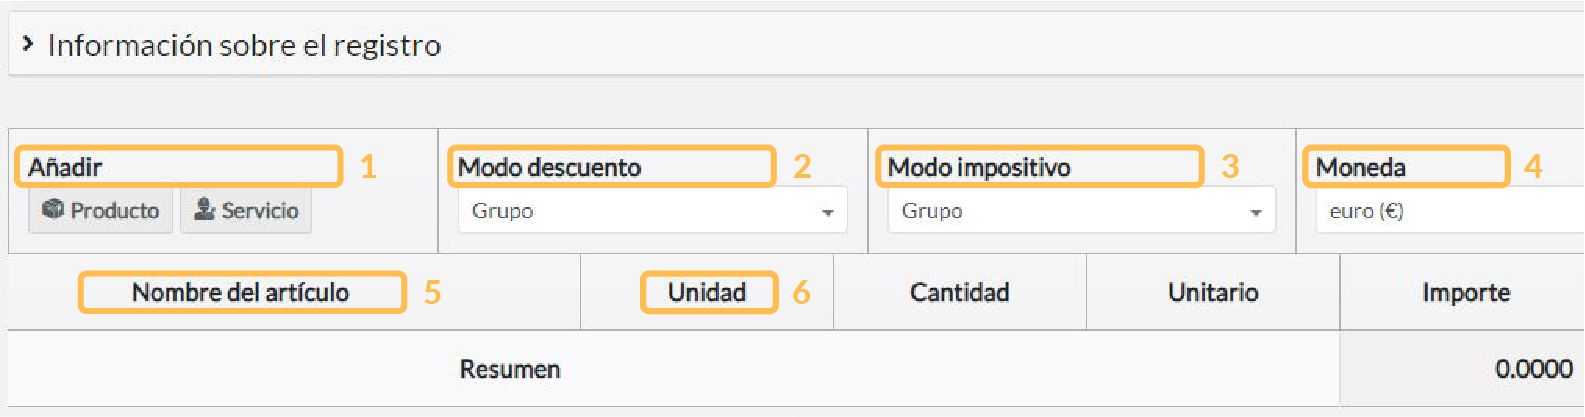Open the Modo descuento dropdown arrow
1585x417 pixels.
click(x=827, y=212)
